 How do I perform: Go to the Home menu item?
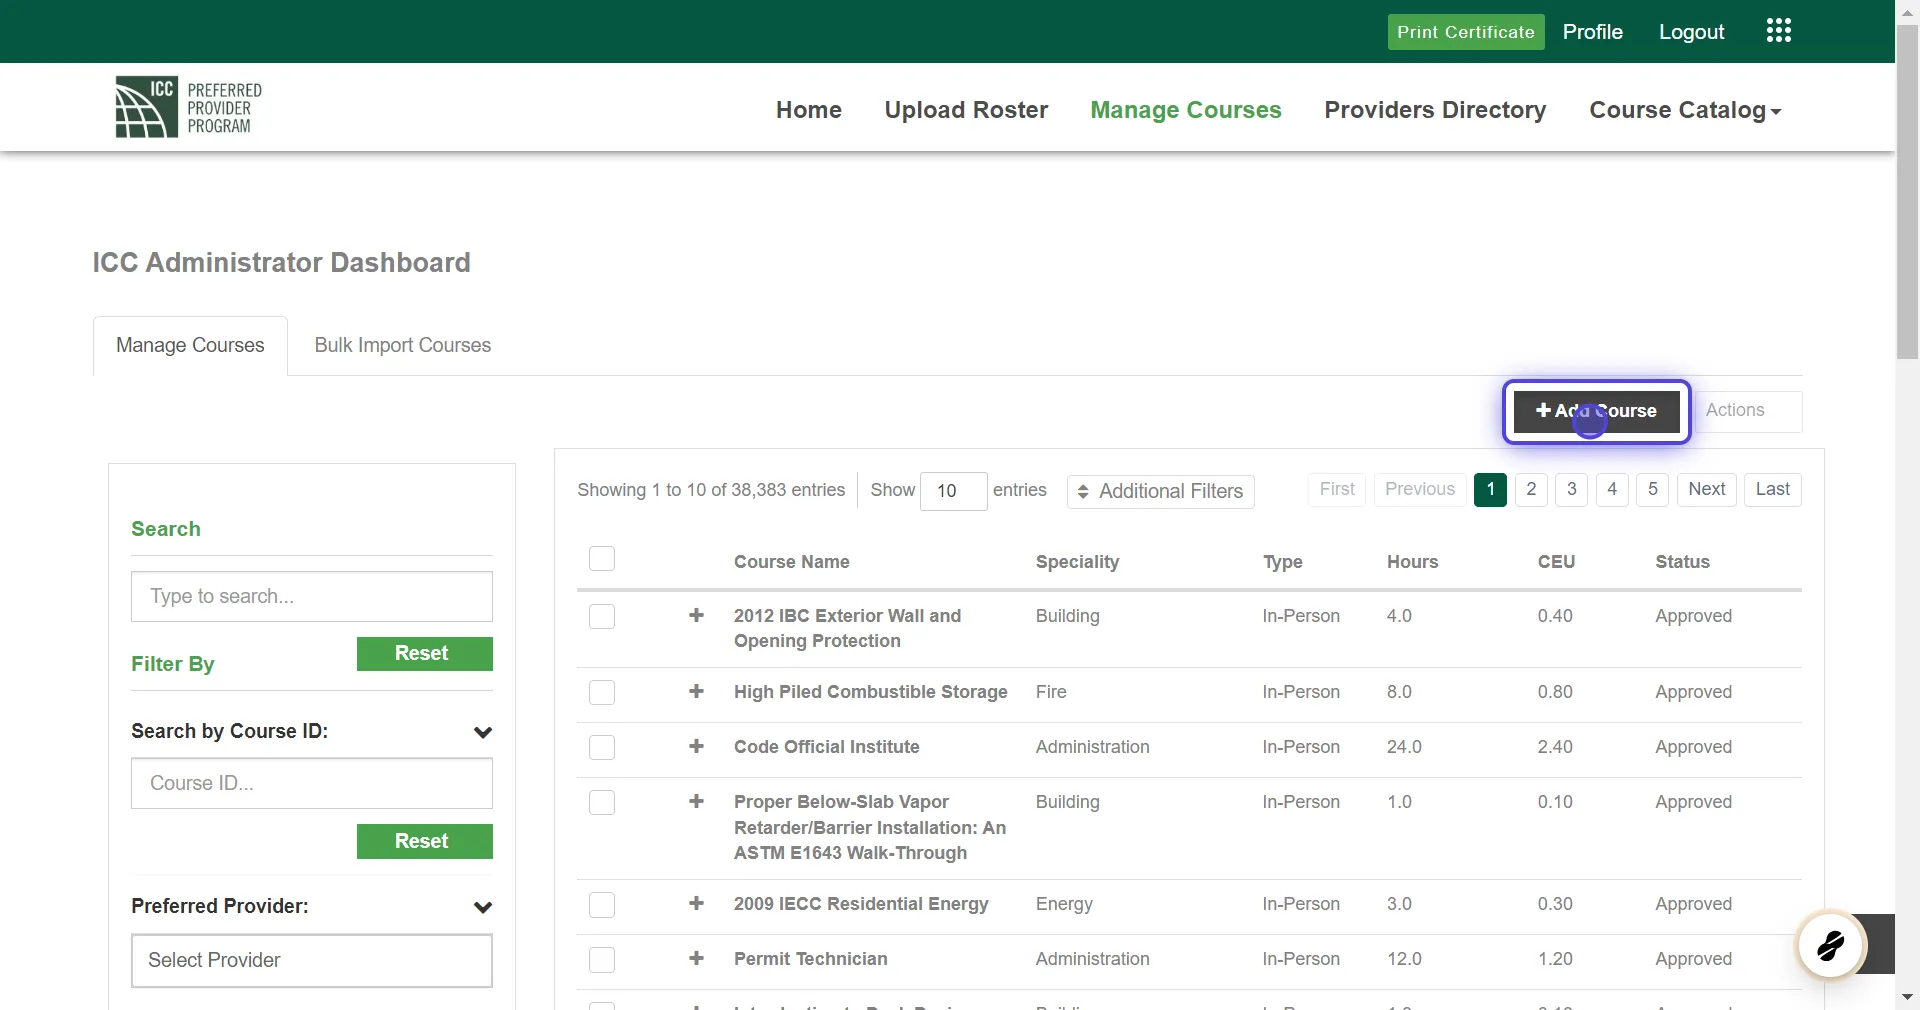(809, 110)
